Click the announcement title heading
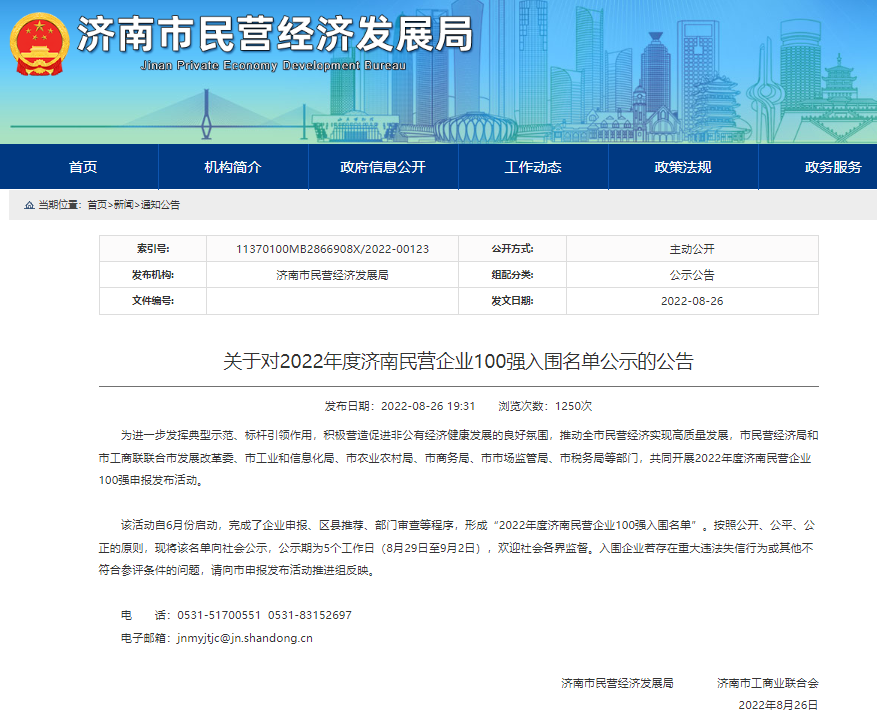The width and height of the screenshot is (877, 721). tap(458, 362)
